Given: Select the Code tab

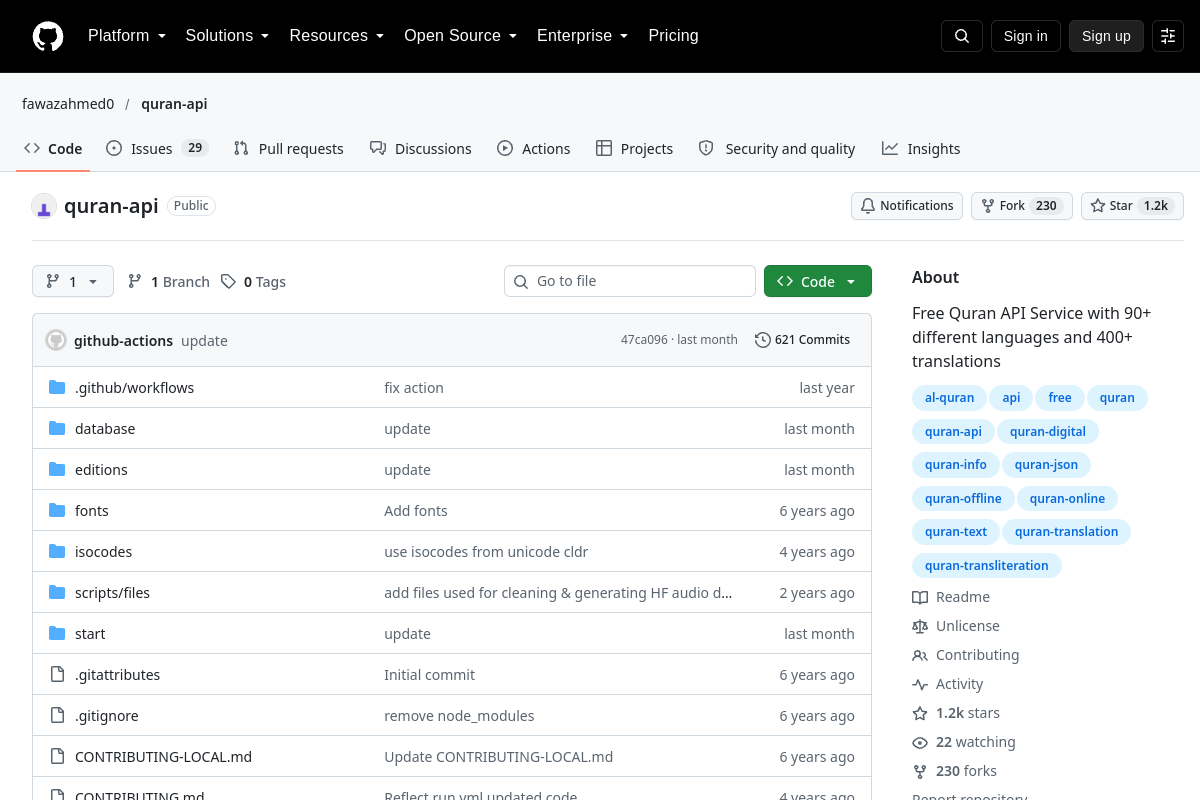Looking at the screenshot, I should [54, 148].
